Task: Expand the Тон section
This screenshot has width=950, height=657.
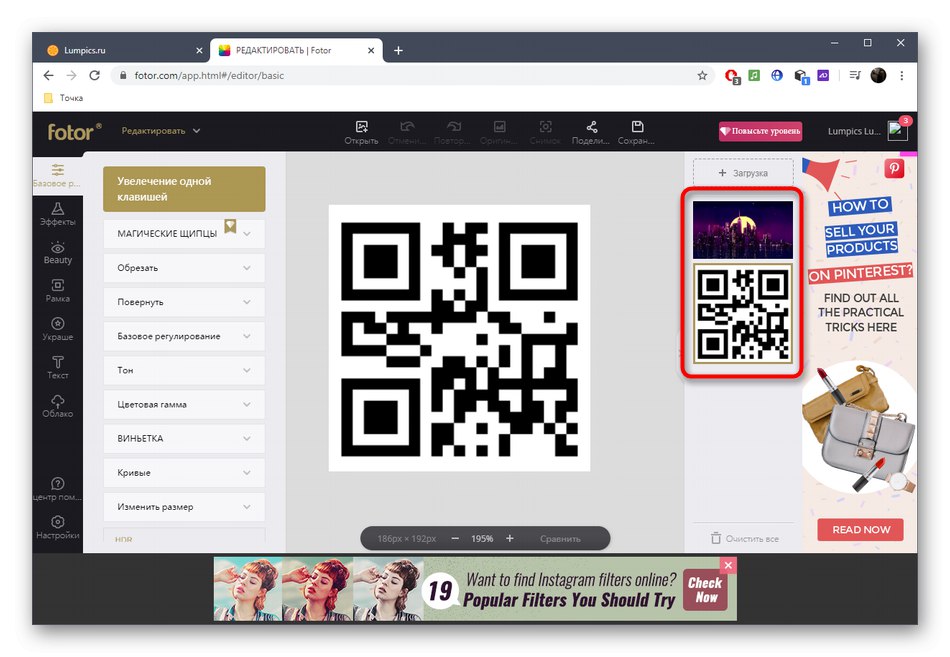Action: (184, 370)
